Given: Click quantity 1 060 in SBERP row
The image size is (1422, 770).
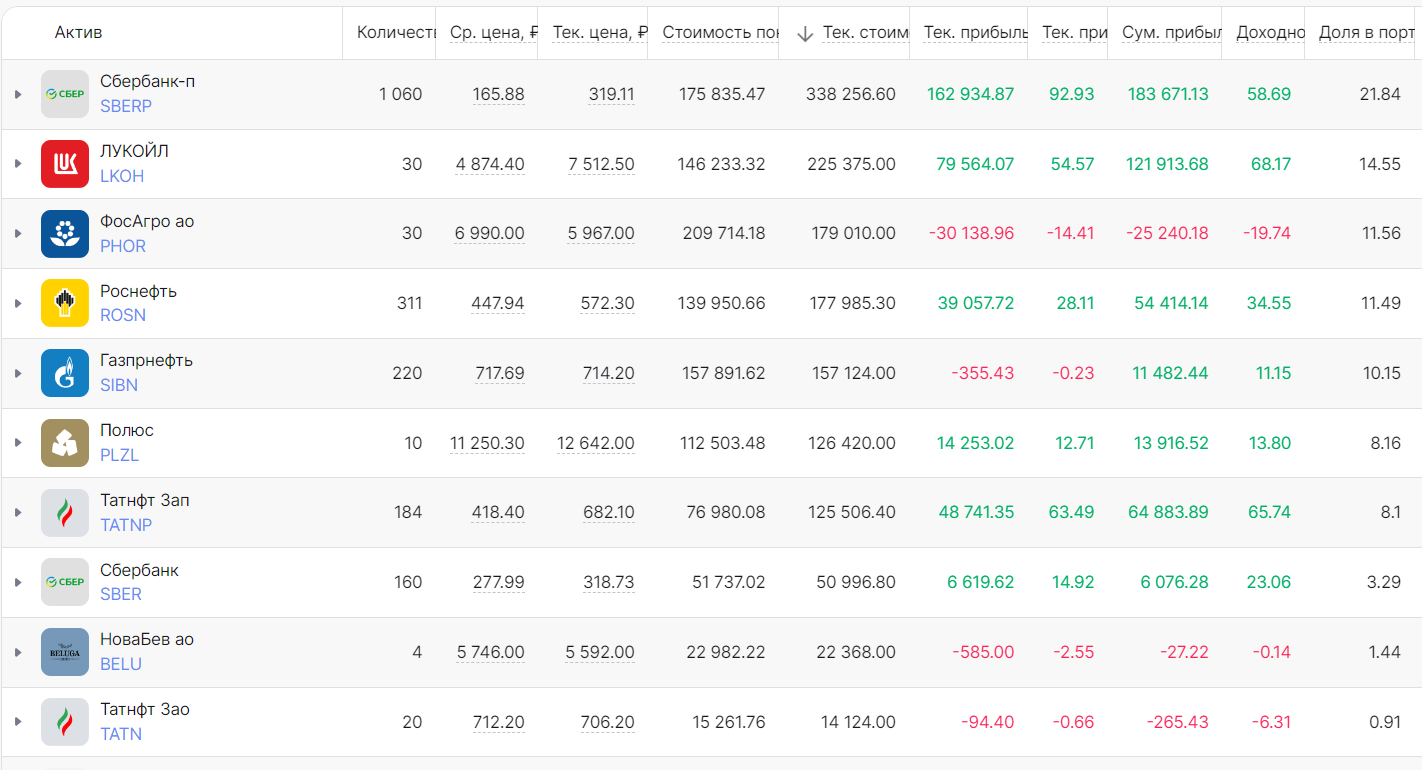Looking at the screenshot, I should 401,94.
